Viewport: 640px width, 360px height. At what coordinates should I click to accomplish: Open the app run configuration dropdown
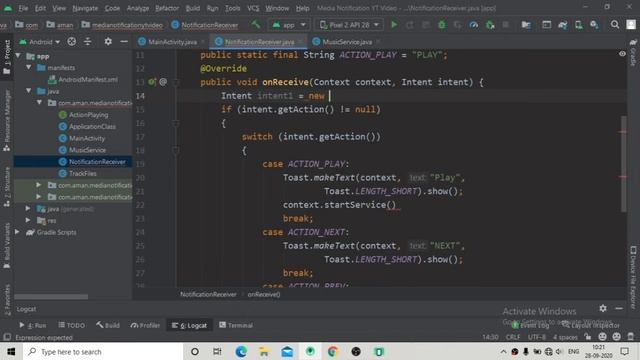[289, 25]
